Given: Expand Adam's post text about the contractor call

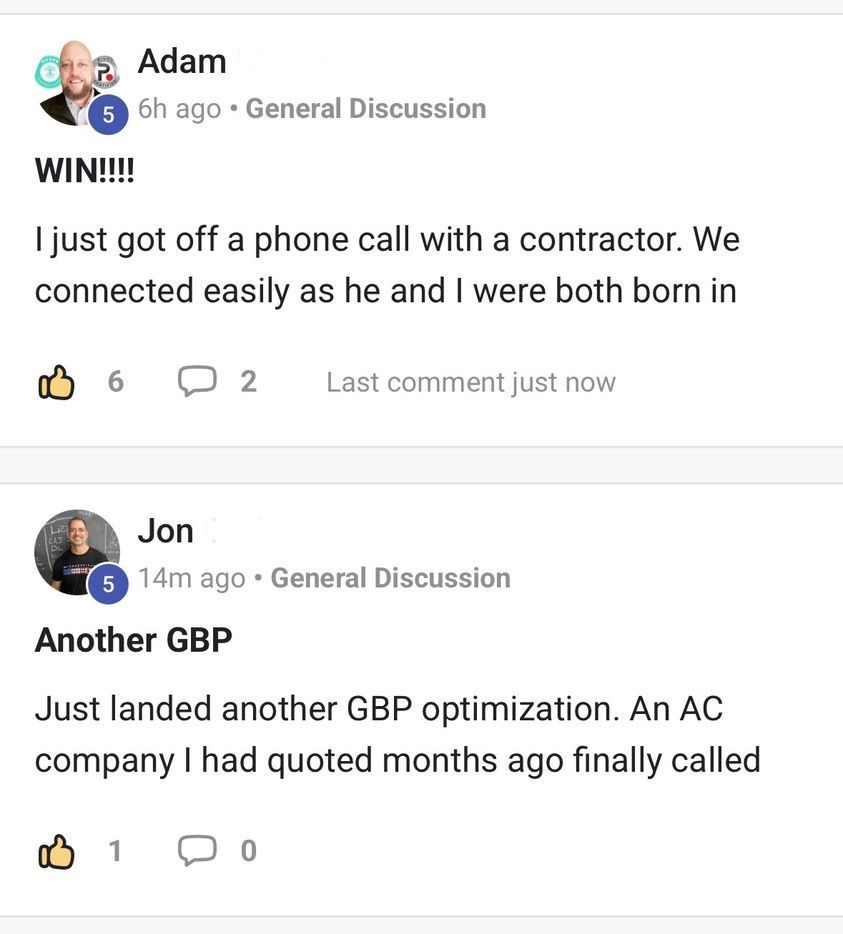Looking at the screenshot, I should coord(387,265).
